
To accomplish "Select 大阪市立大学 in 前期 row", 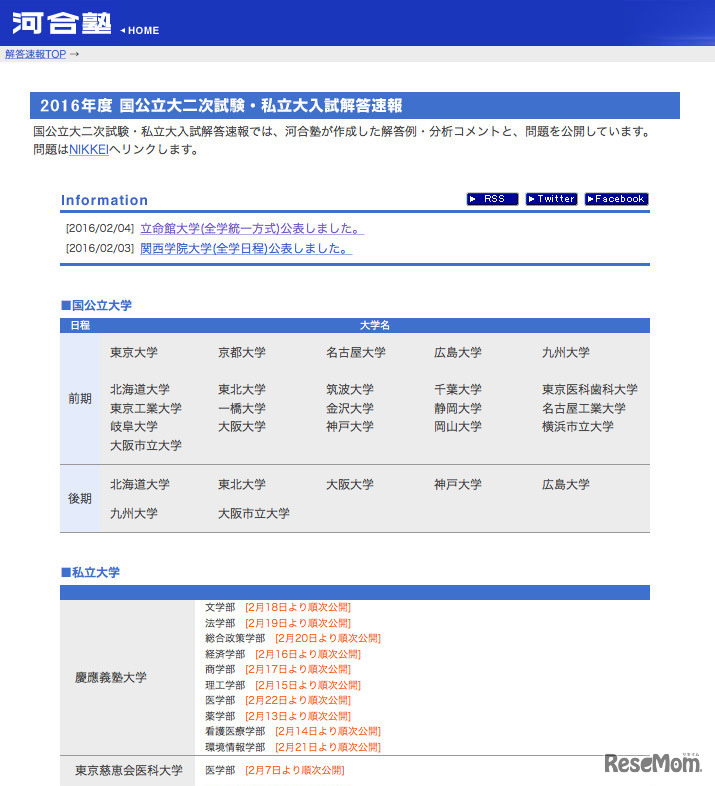I will point(146,445).
